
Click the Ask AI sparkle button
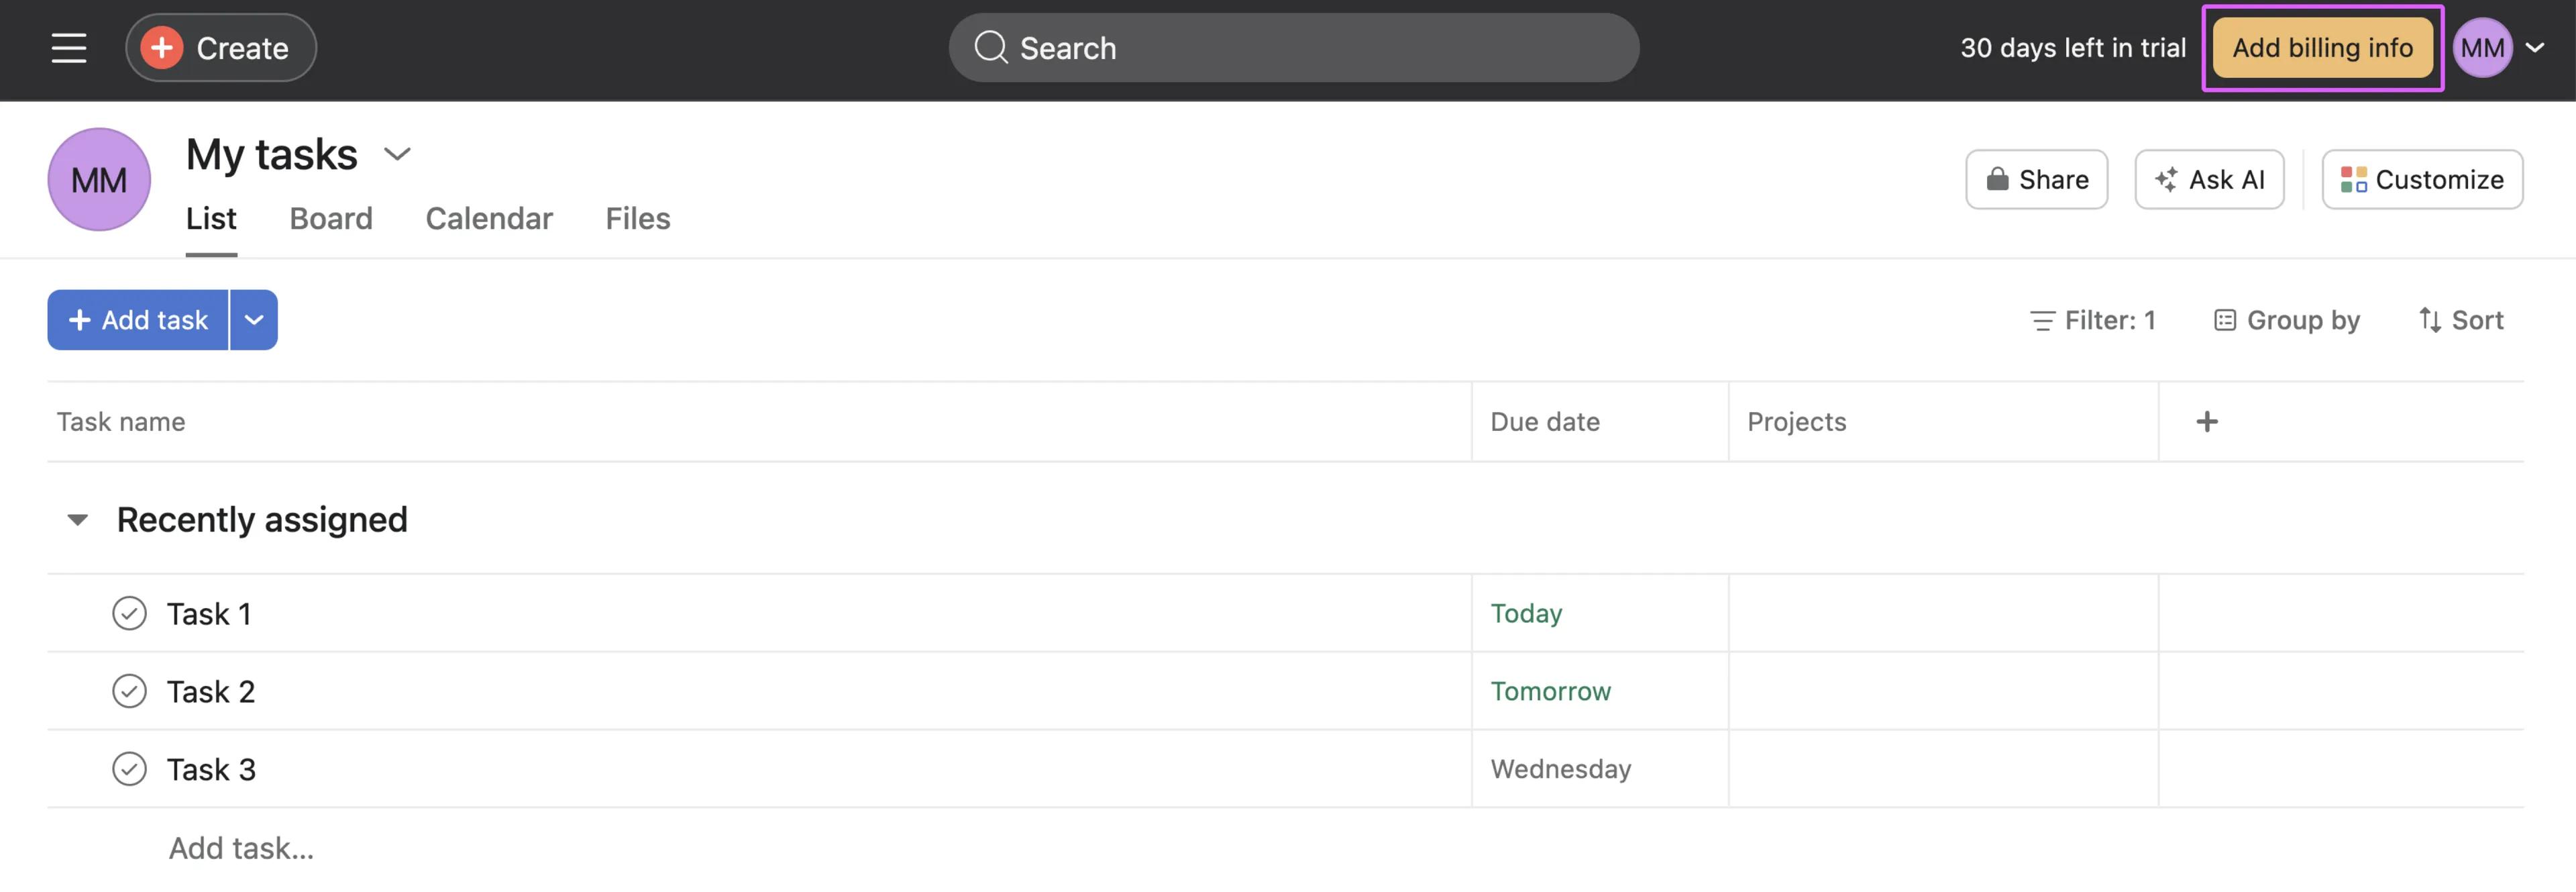coord(2208,180)
